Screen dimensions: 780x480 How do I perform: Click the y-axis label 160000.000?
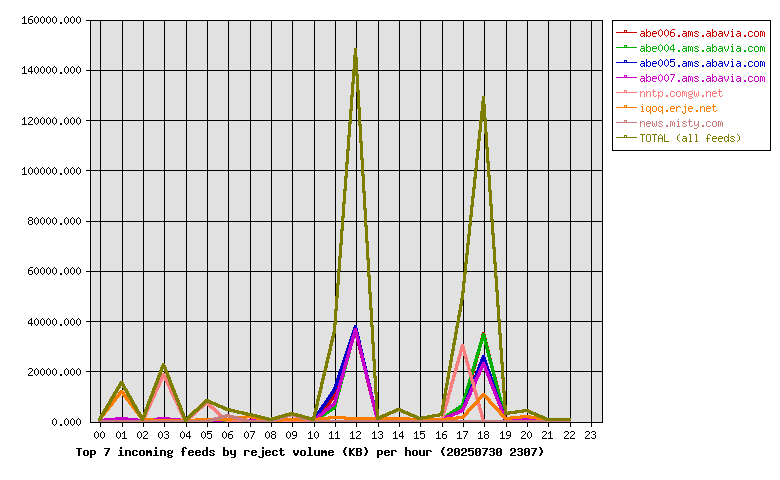pos(51,20)
